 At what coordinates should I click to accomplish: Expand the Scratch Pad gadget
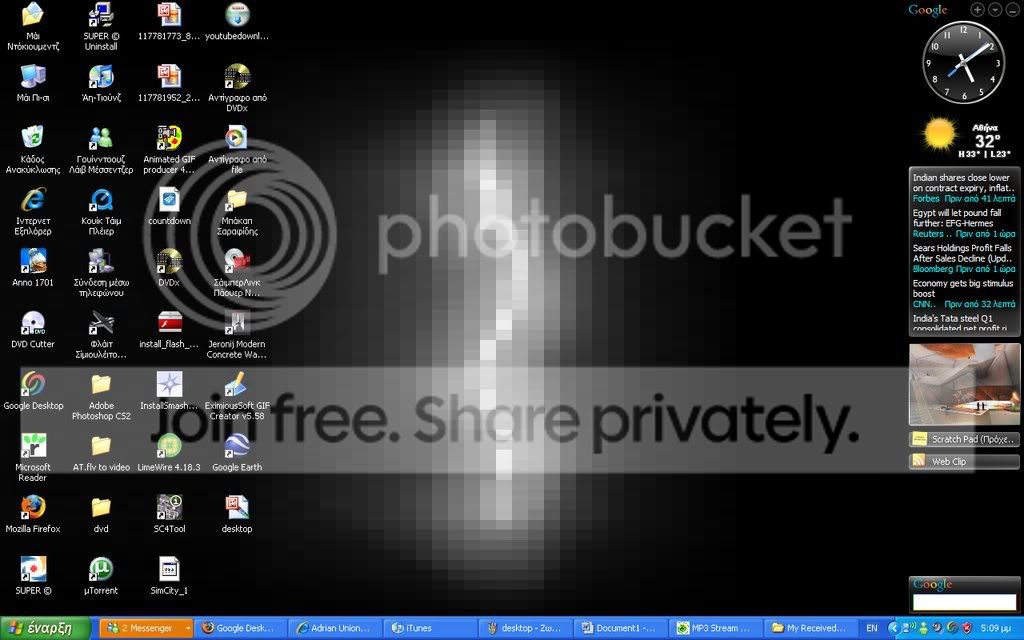click(964, 439)
